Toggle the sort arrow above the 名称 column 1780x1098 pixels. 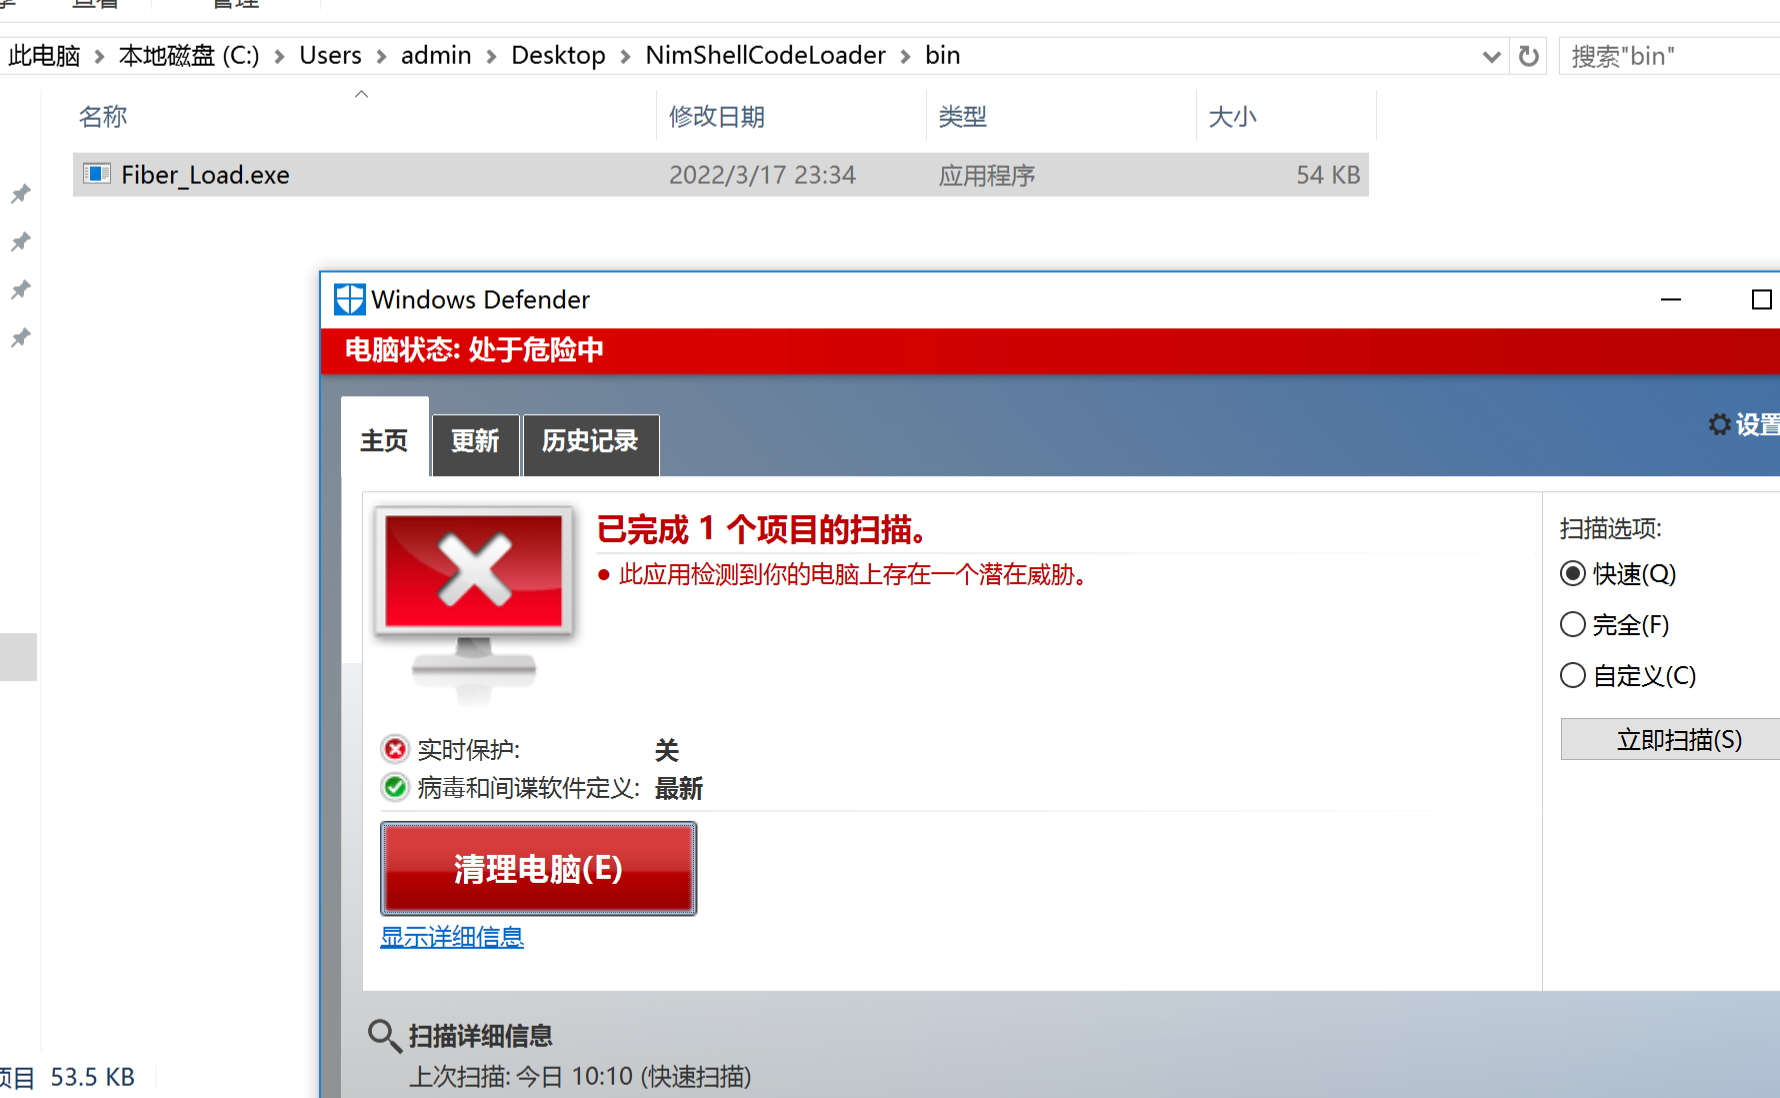pyautogui.click(x=362, y=94)
